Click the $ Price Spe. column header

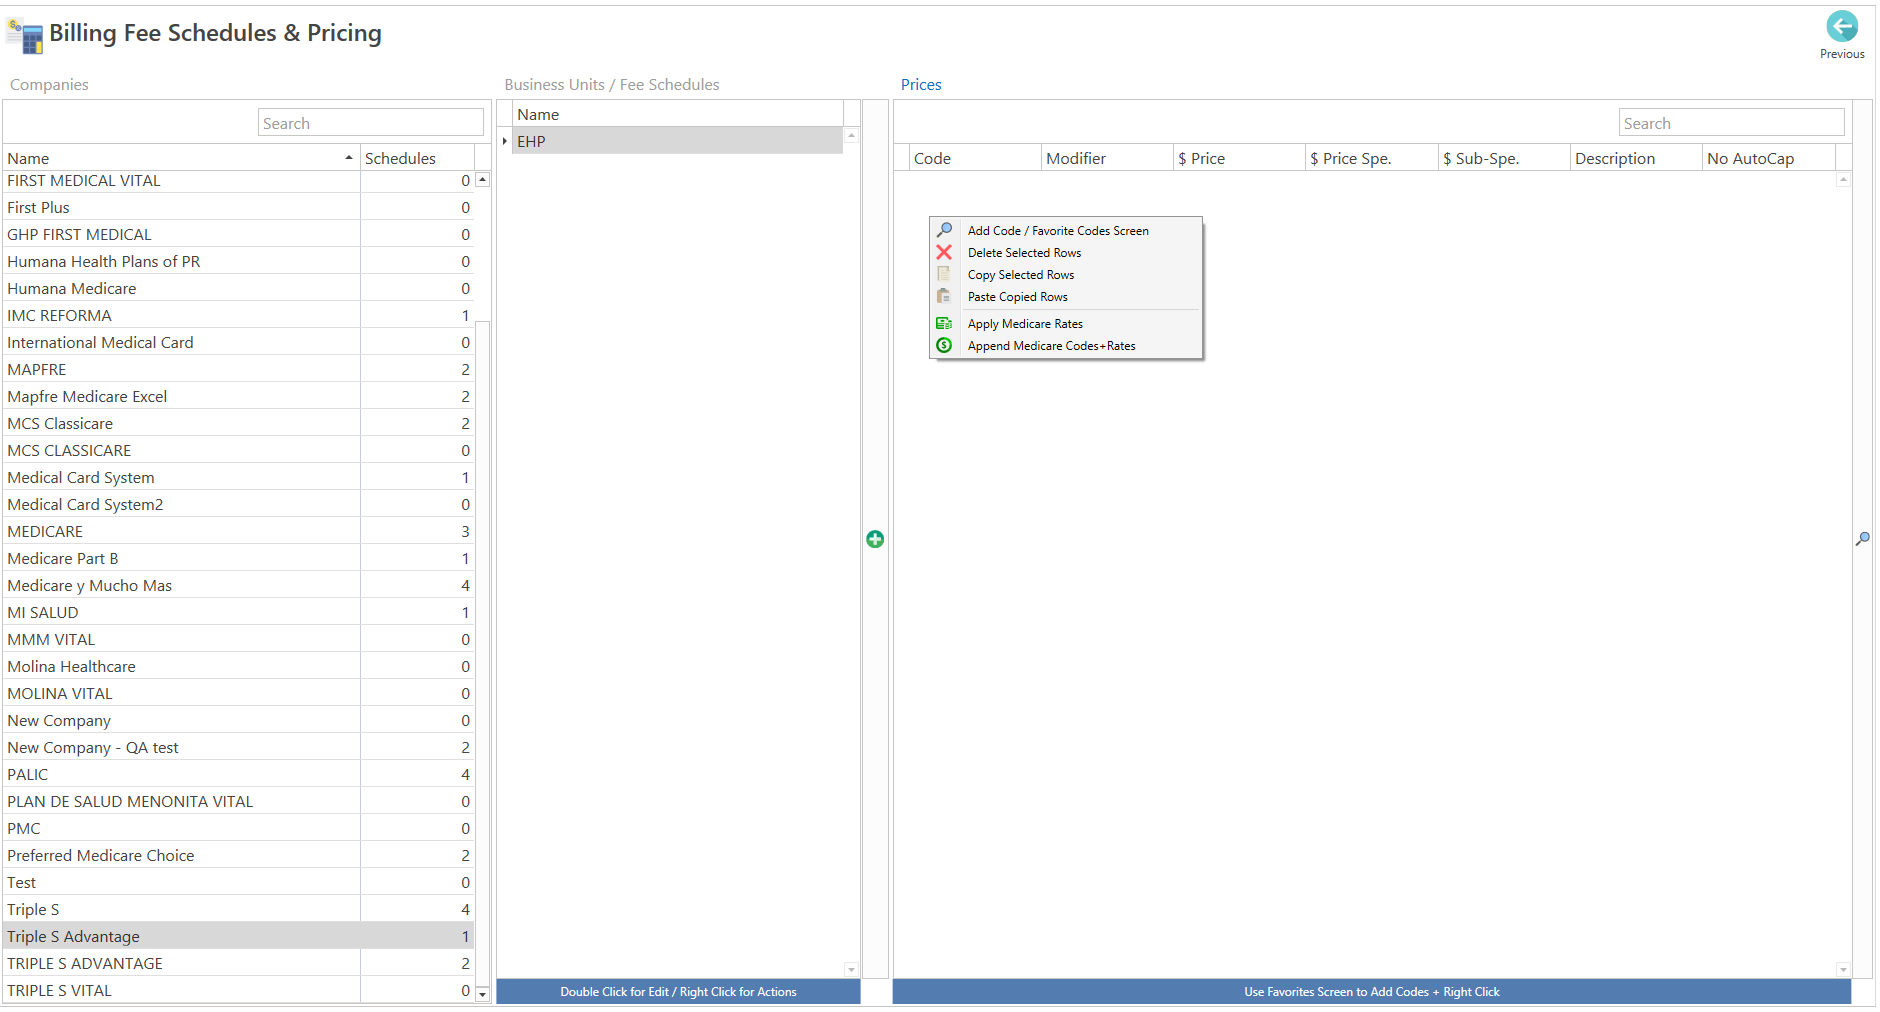(x=1372, y=158)
